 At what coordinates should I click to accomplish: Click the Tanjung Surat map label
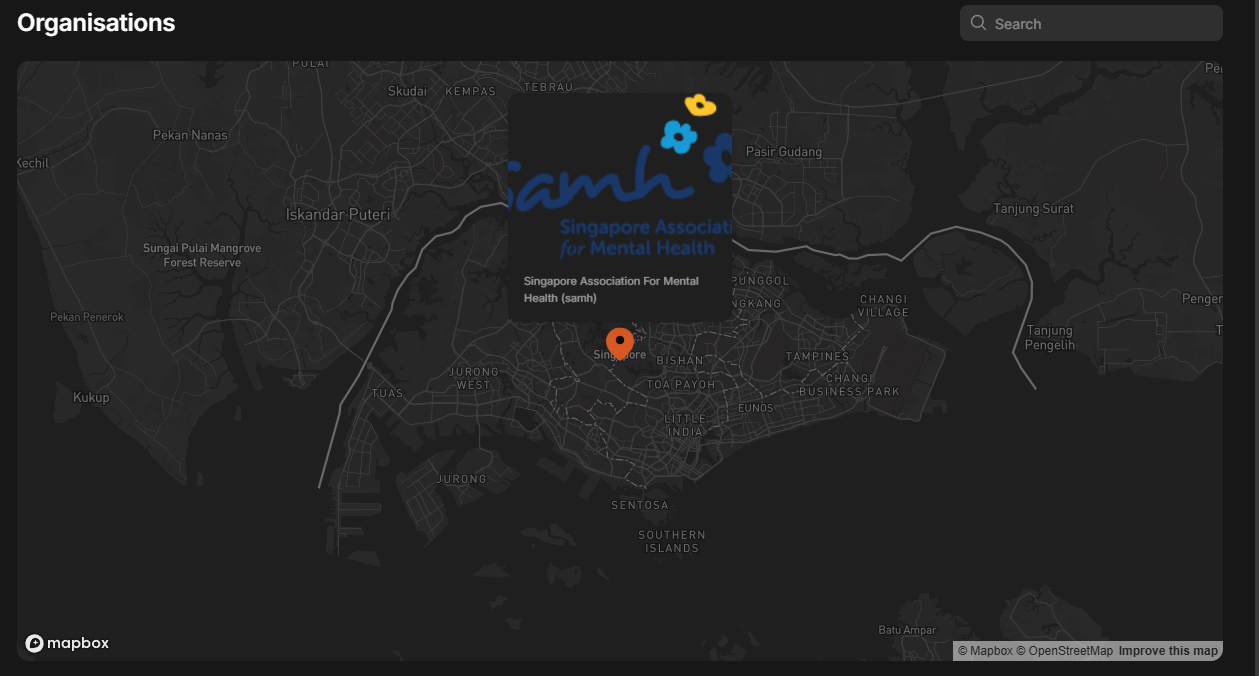pyautogui.click(x=1034, y=209)
